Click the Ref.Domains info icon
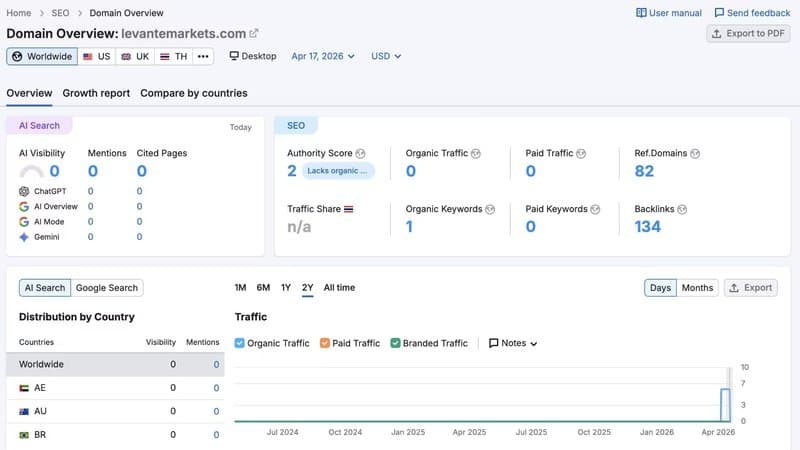Viewport: 800px width, 450px height. point(695,154)
